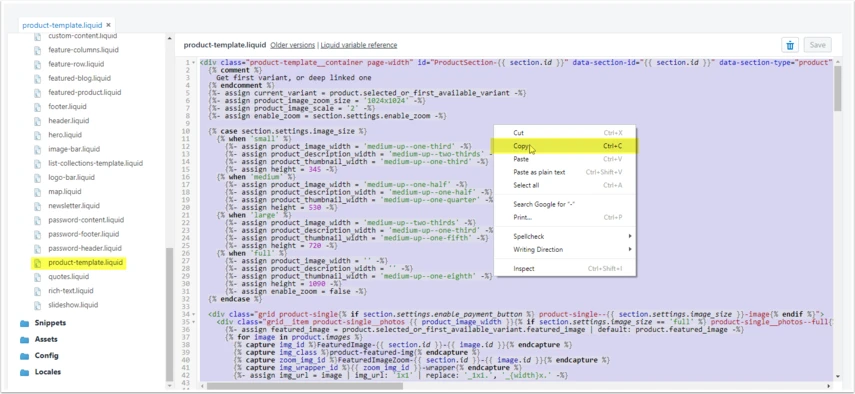Click the Save button

coord(817,45)
